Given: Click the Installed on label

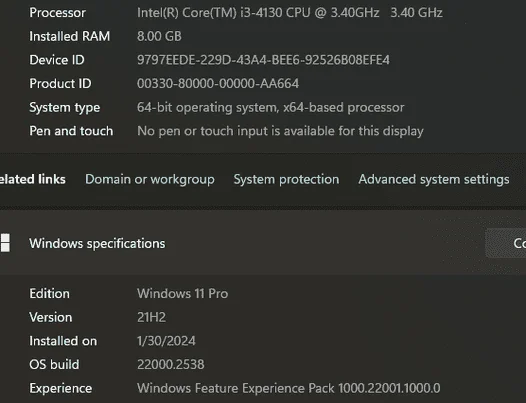Looking at the screenshot, I should [63, 341].
